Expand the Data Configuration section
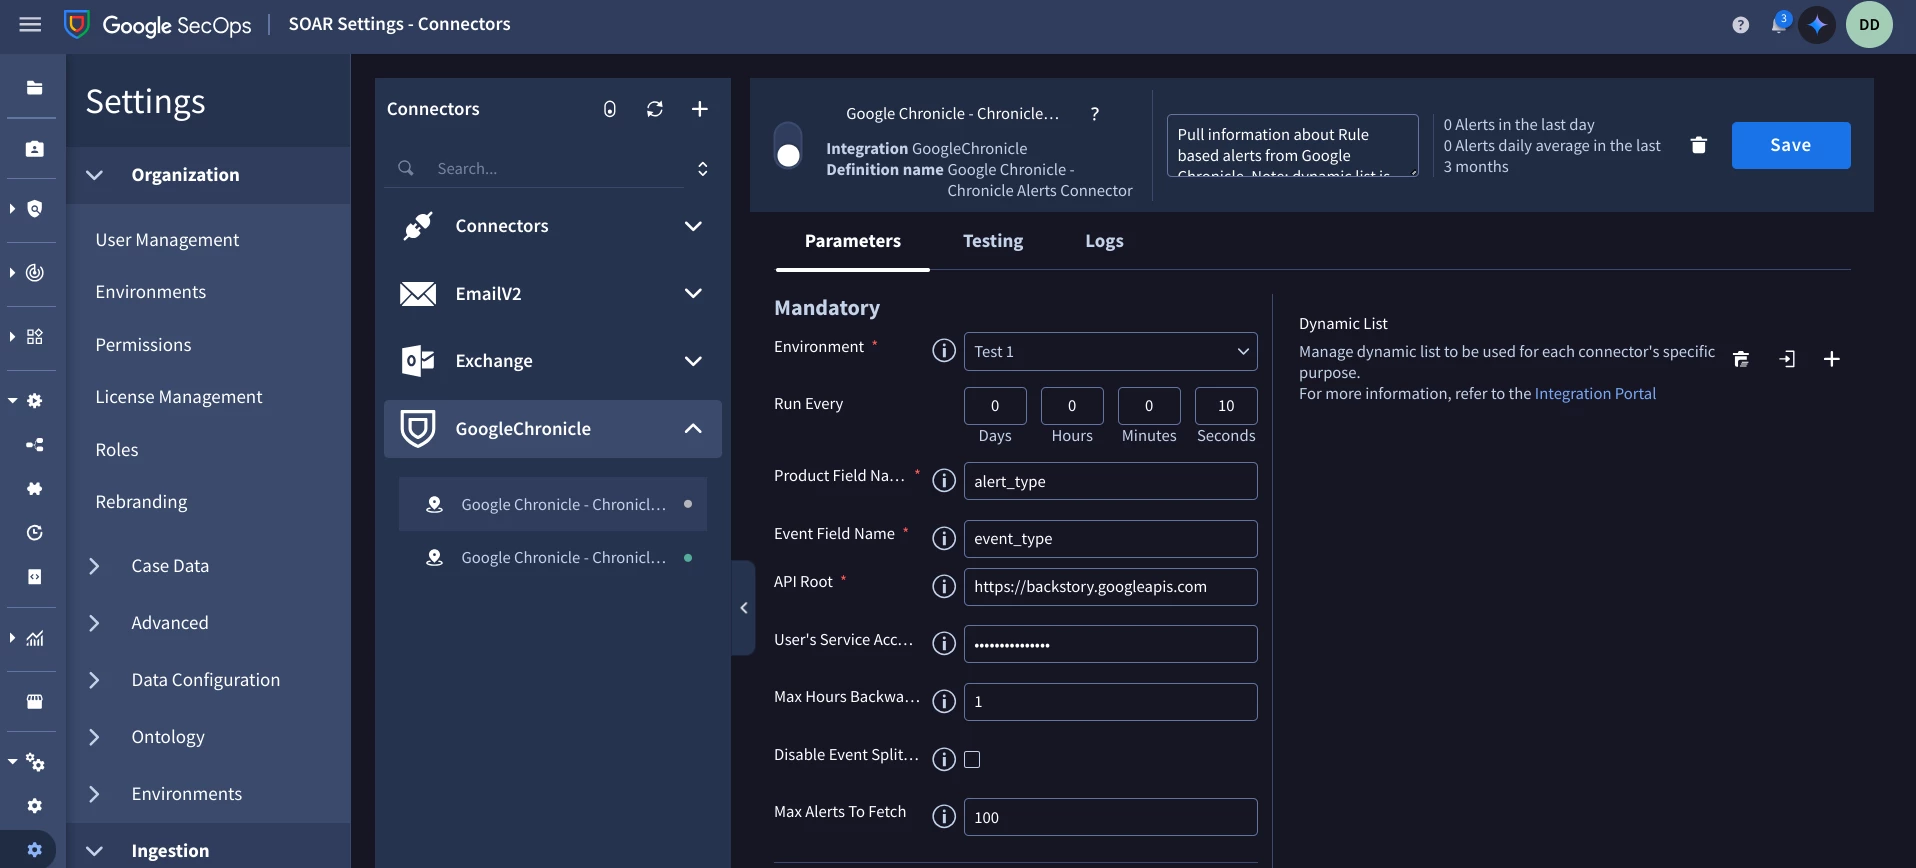Viewport: 1916px width, 868px height. pos(94,680)
